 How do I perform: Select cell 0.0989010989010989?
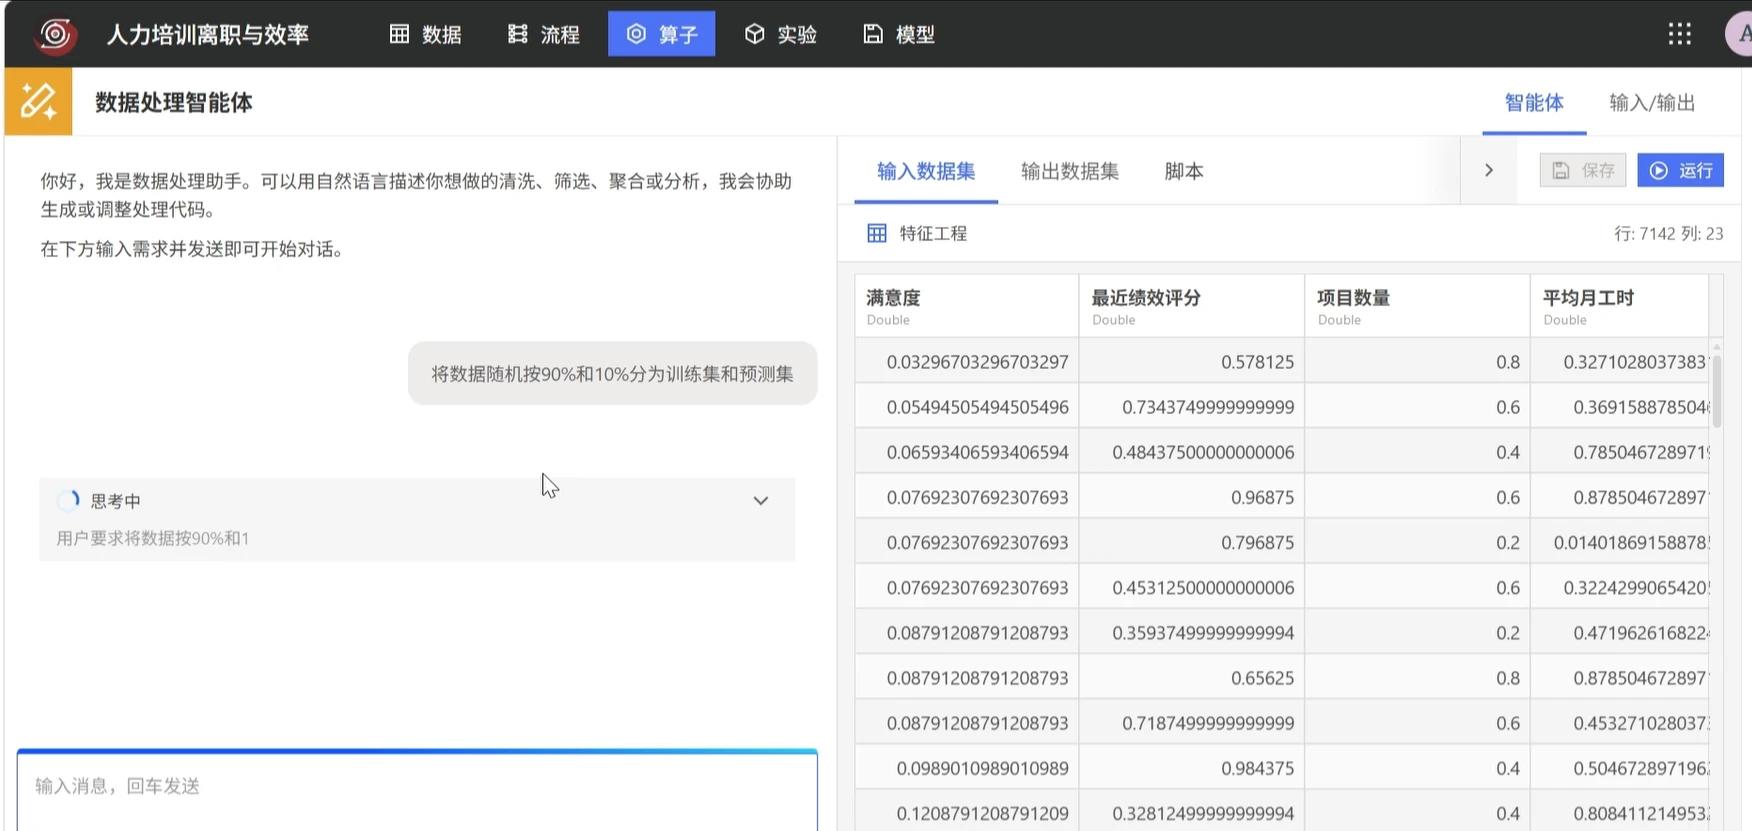pyautogui.click(x=967, y=768)
